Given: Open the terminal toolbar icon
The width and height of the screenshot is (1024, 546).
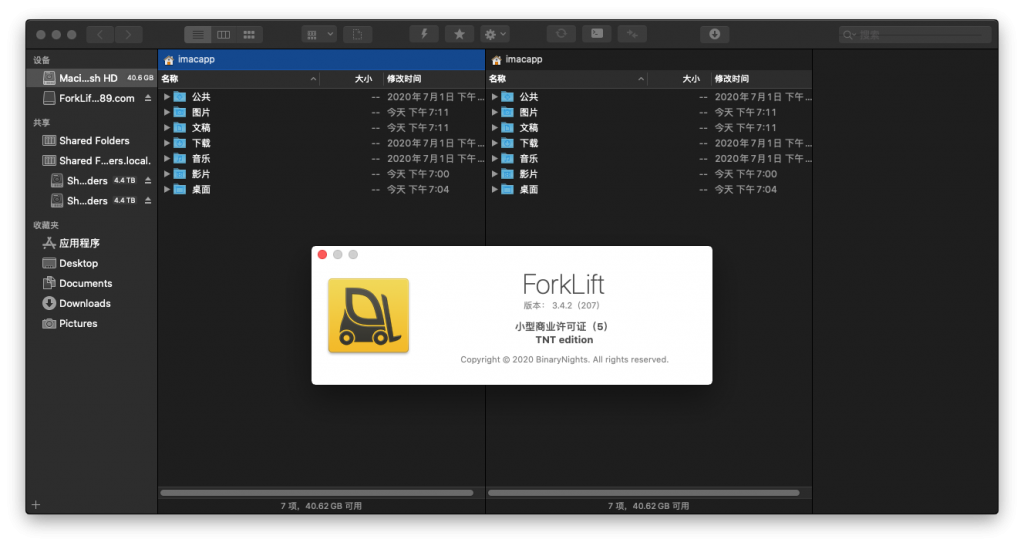Looking at the screenshot, I should (x=597, y=34).
